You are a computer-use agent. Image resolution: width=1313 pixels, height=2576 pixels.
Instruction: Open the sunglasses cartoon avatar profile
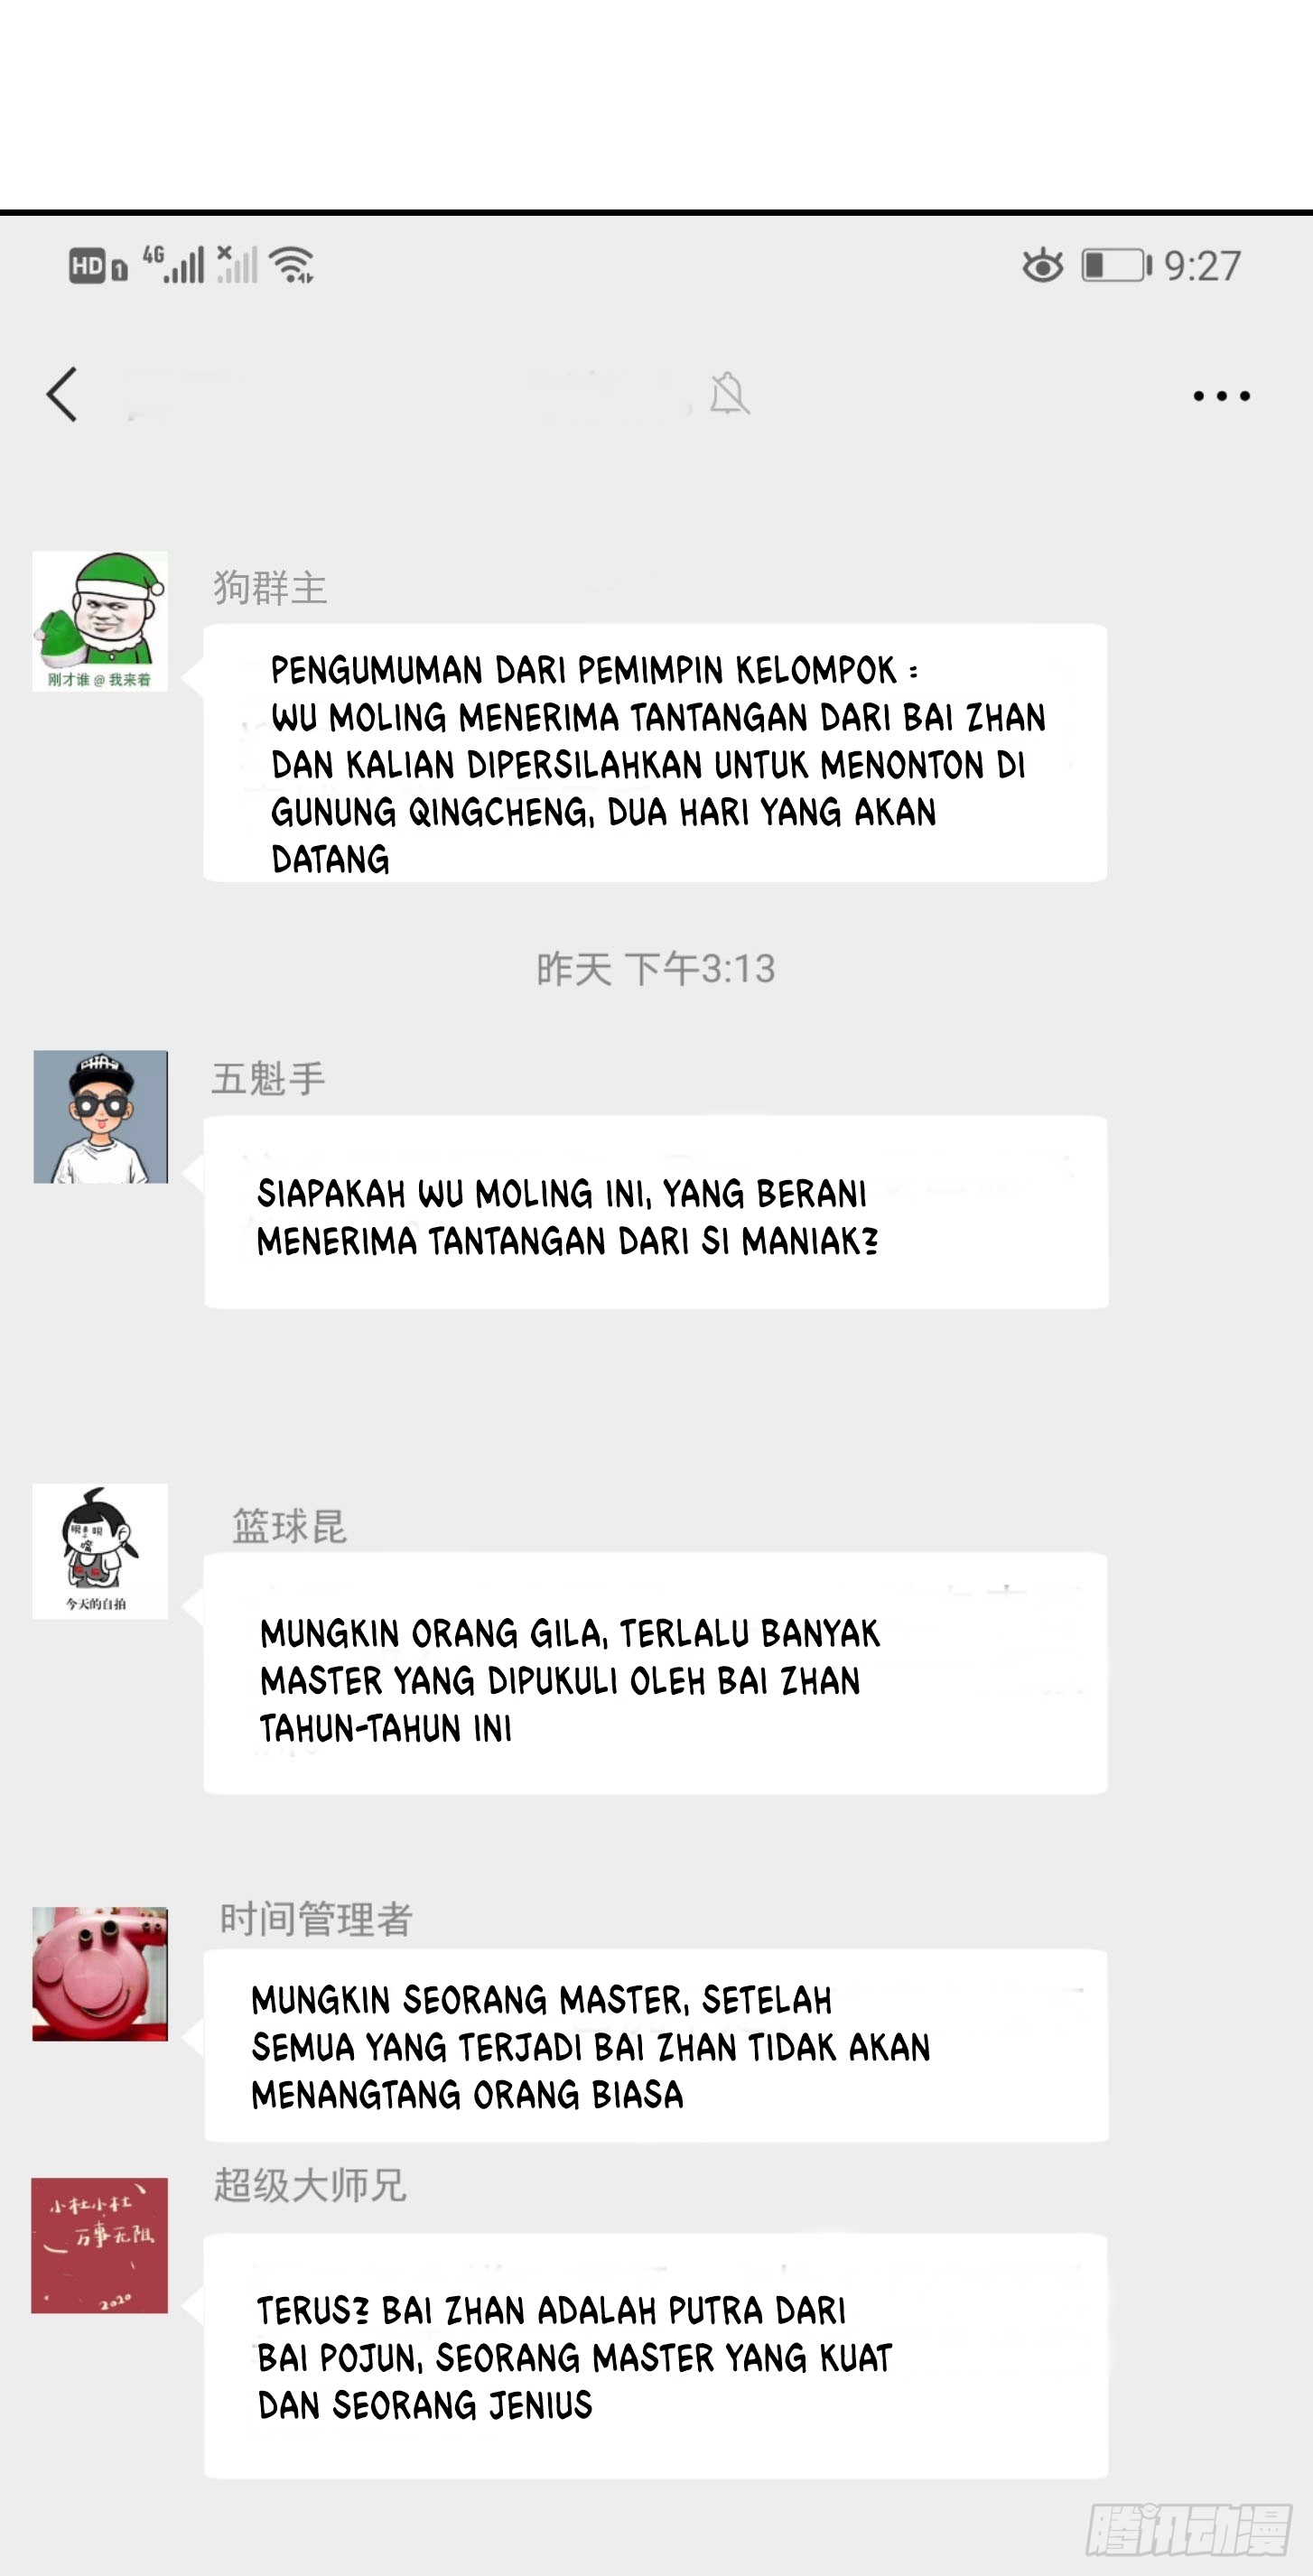pos(100,1116)
